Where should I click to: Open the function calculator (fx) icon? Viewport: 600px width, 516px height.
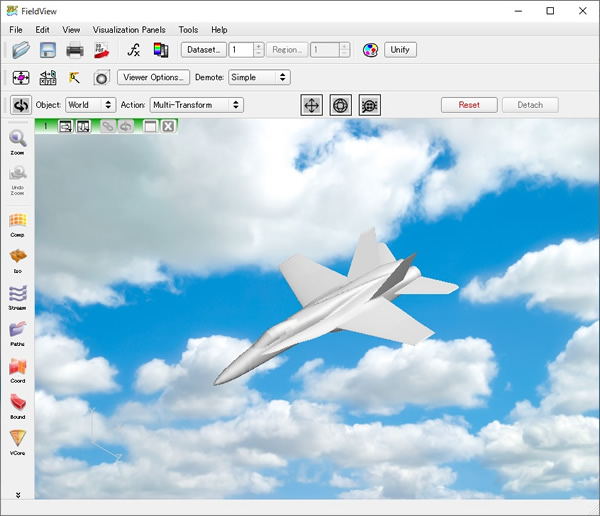[x=133, y=50]
